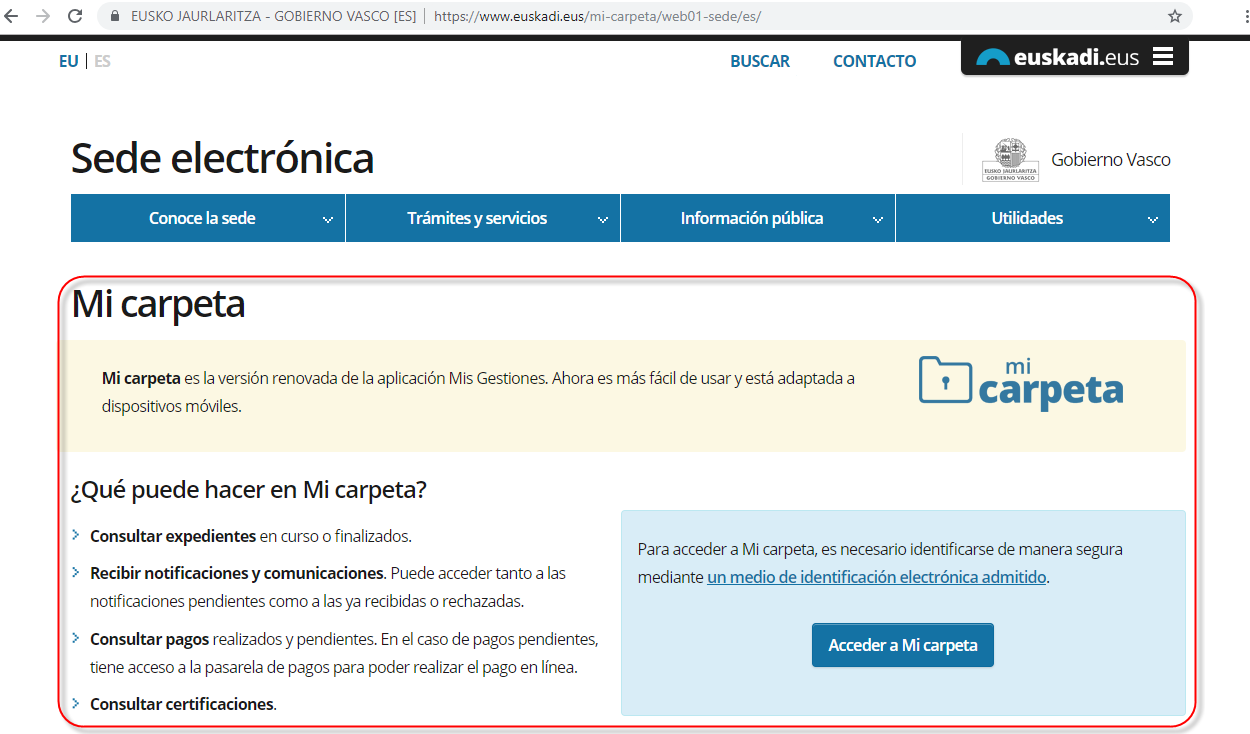
Task: View site security via the padlock icon
Action: (x=114, y=17)
